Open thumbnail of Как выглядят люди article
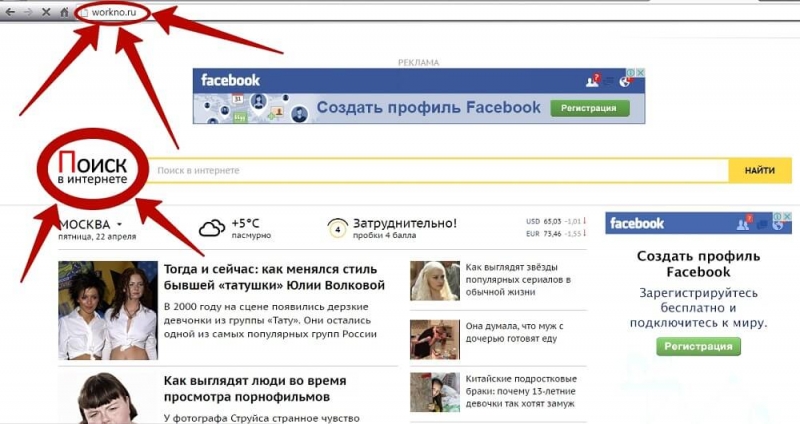The height and width of the screenshot is (424, 800). [x=108, y=398]
